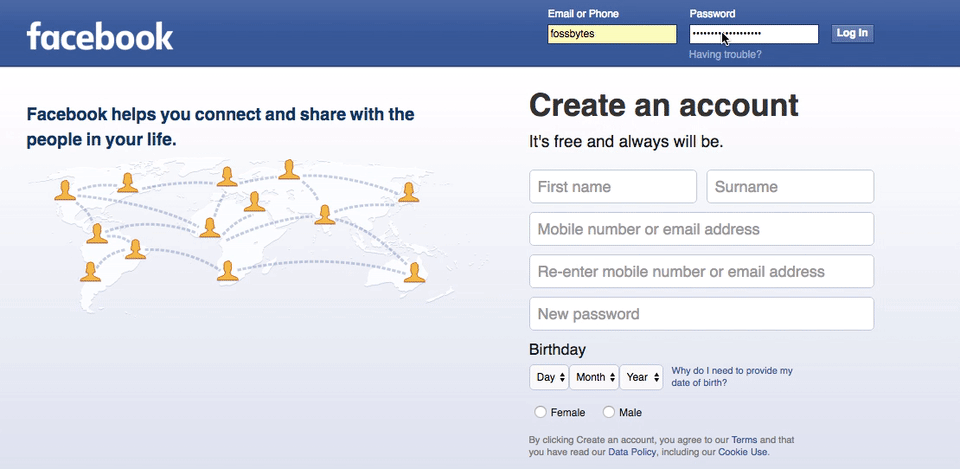The width and height of the screenshot is (960, 469).
Task: Open the Having trouble? link
Action: point(725,54)
